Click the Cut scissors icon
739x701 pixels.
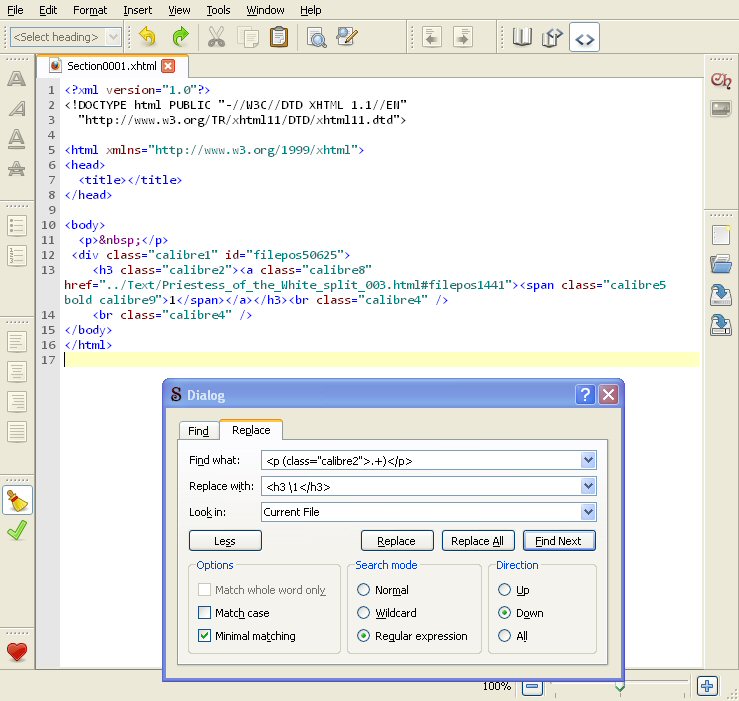[215, 37]
